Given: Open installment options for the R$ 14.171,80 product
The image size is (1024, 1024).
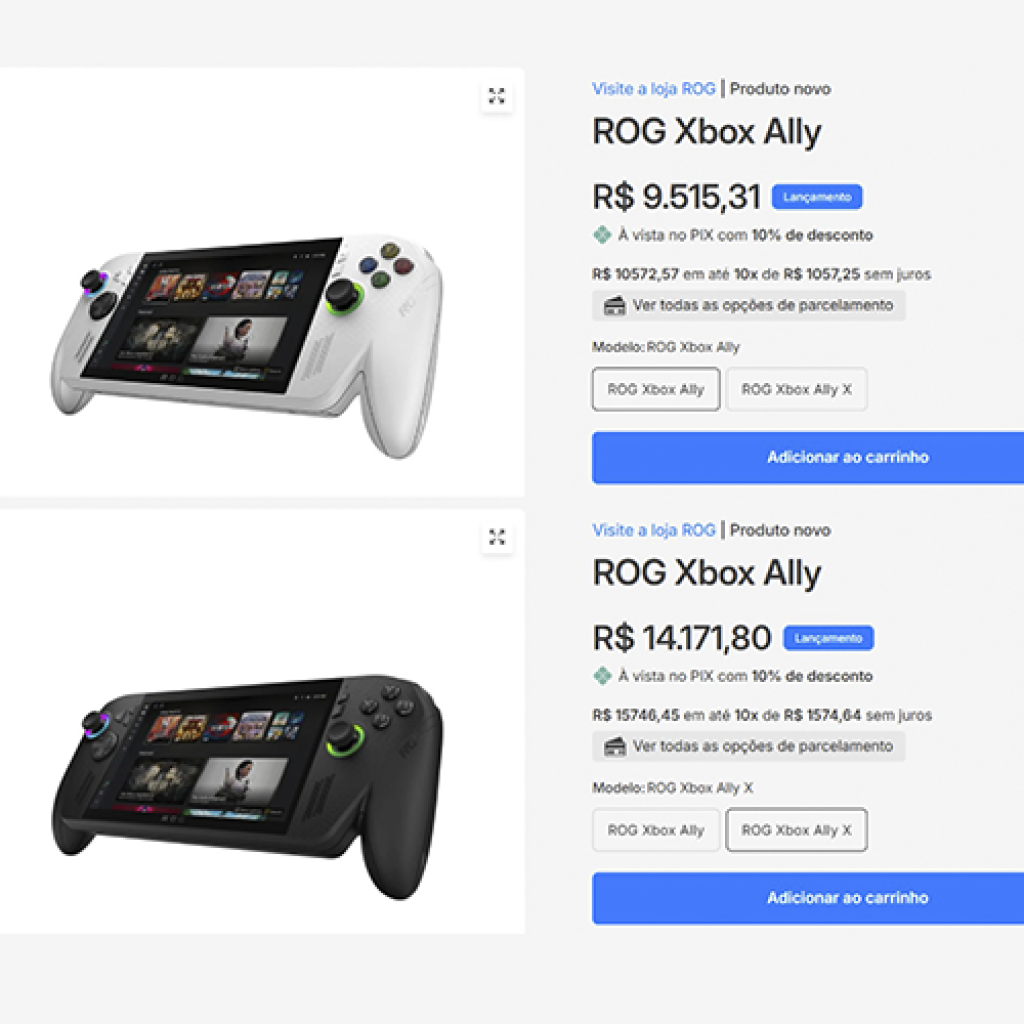Looking at the screenshot, I should (762, 746).
